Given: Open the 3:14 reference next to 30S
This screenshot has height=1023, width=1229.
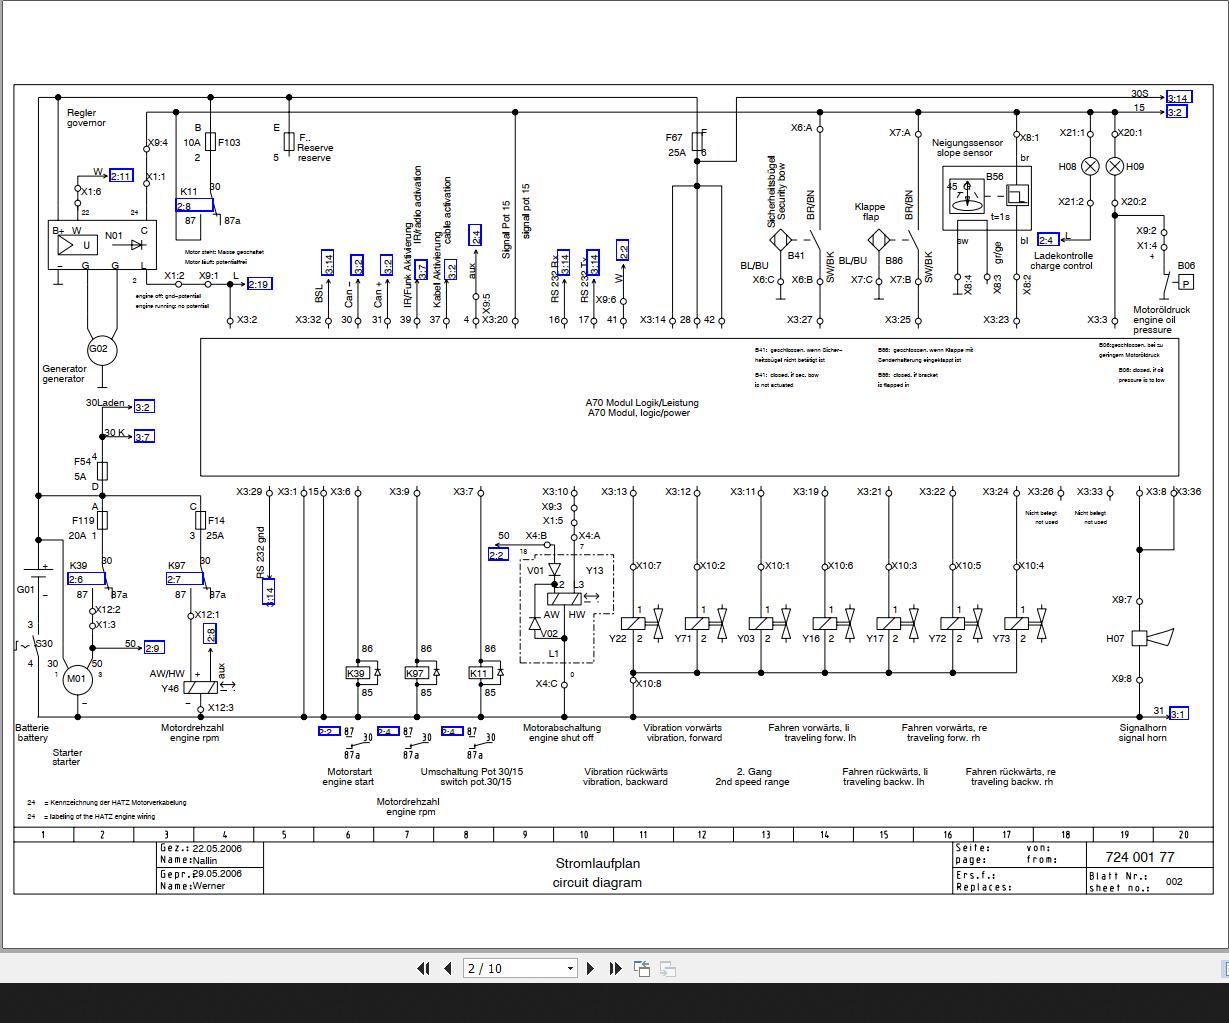Looking at the screenshot, I should pos(1178,97).
